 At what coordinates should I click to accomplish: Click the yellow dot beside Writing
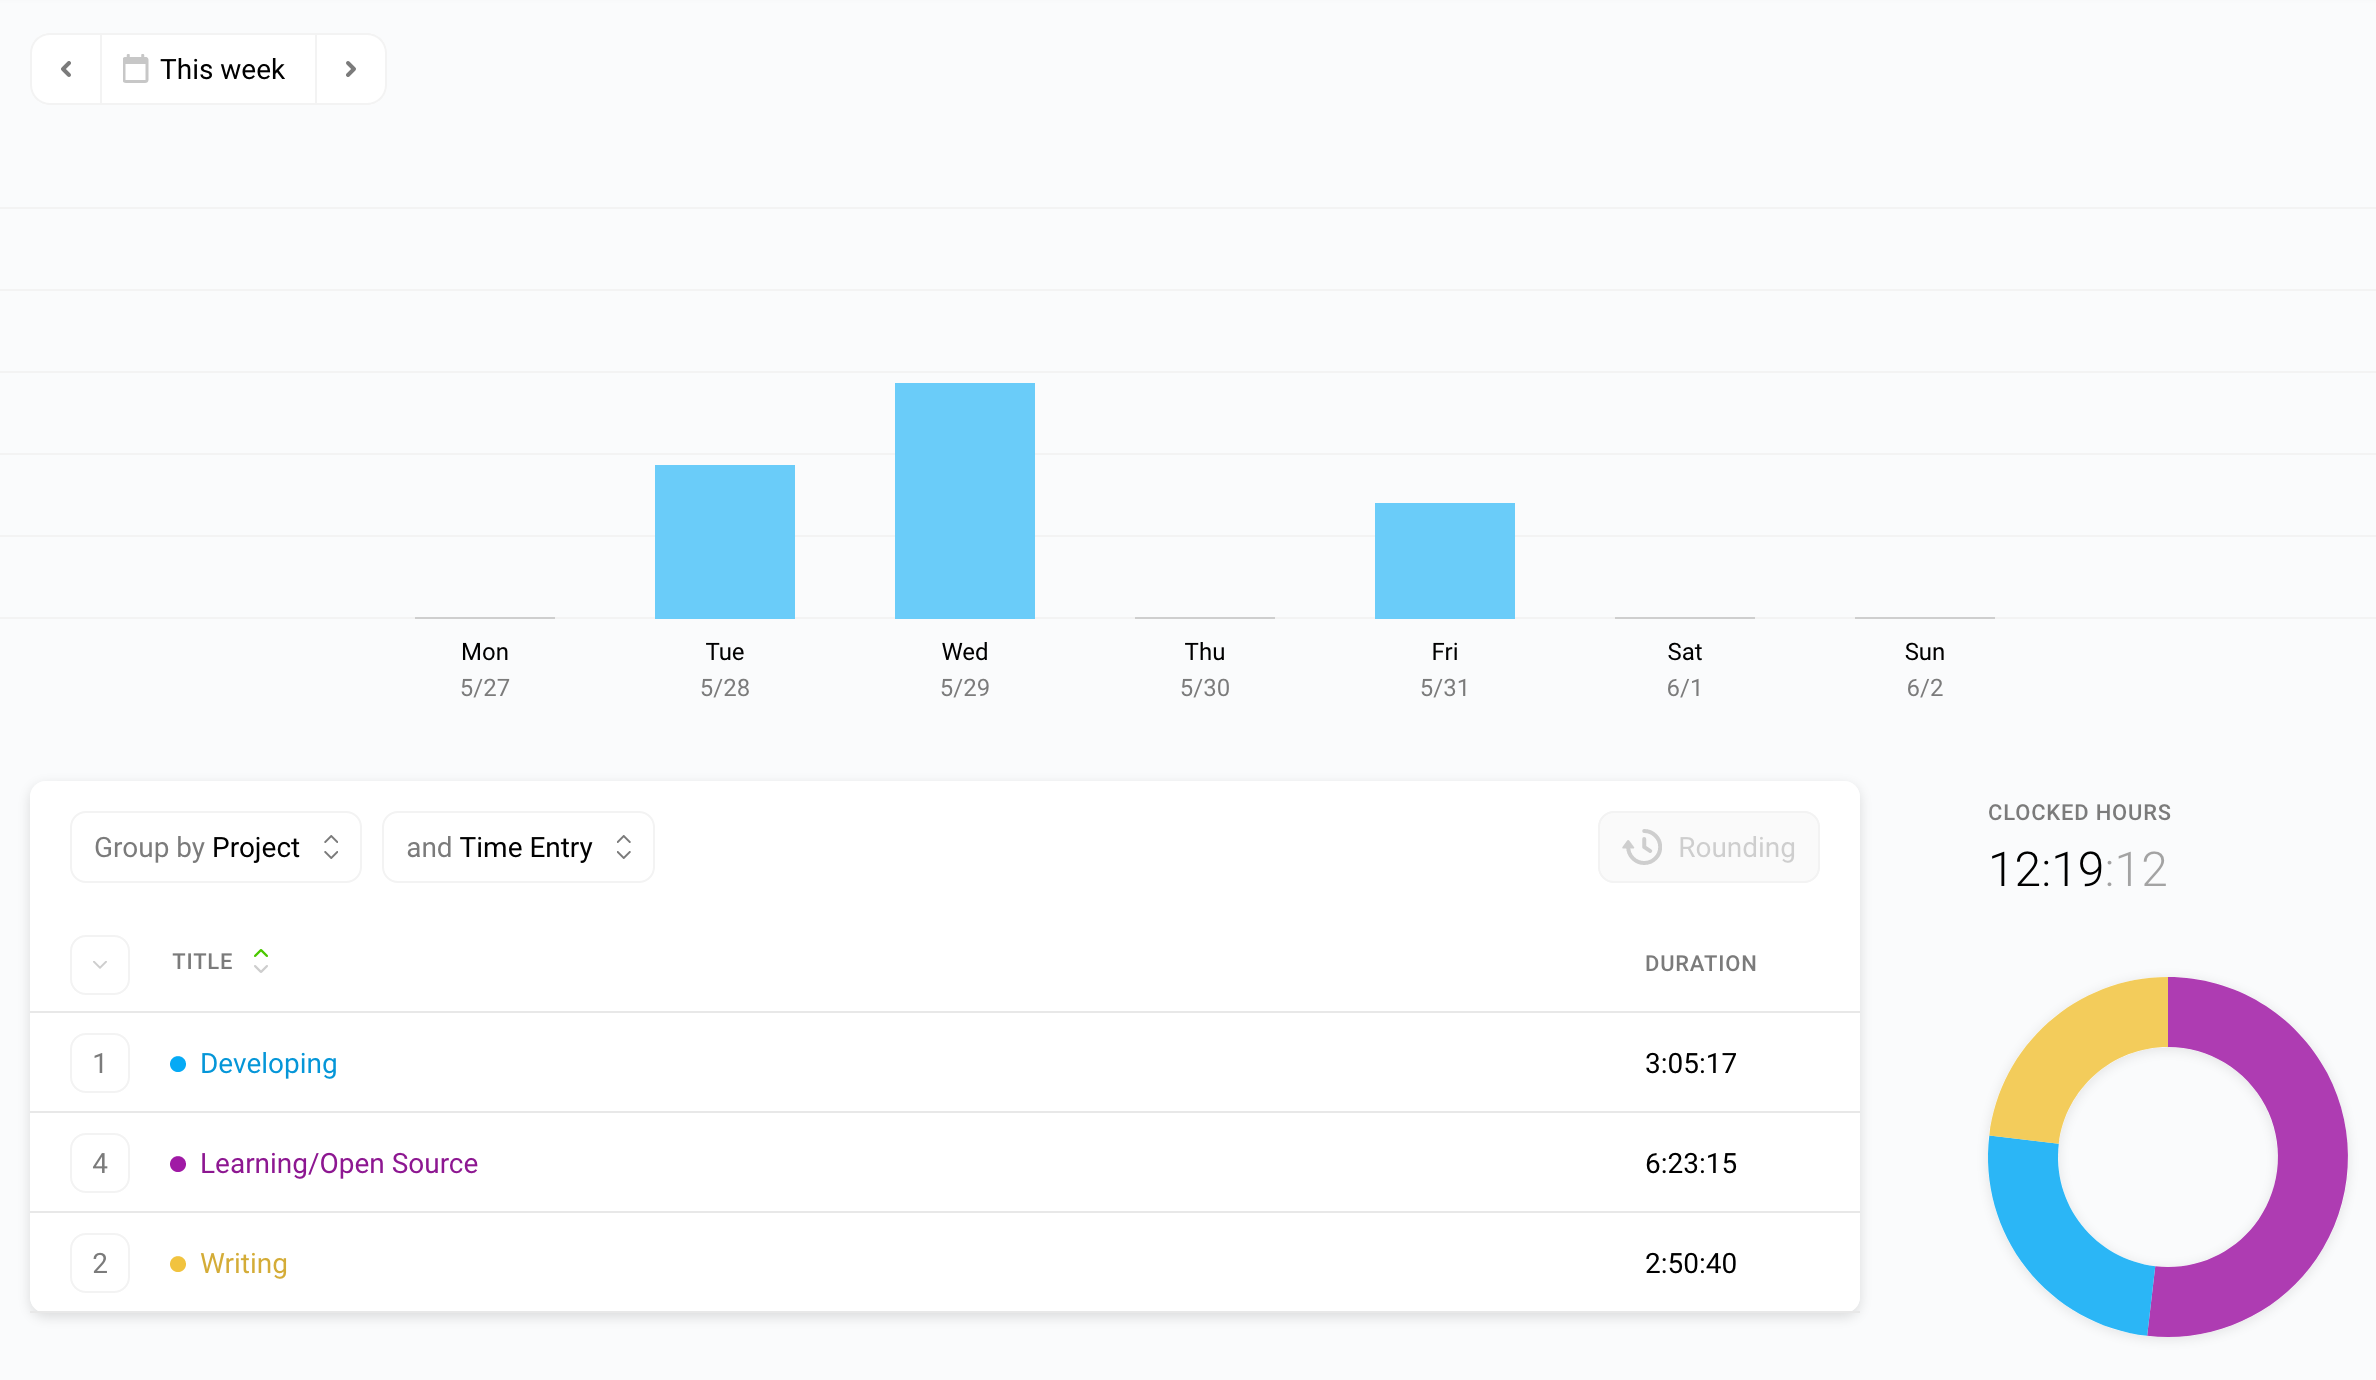pyautogui.click(x=178, y=1264)
